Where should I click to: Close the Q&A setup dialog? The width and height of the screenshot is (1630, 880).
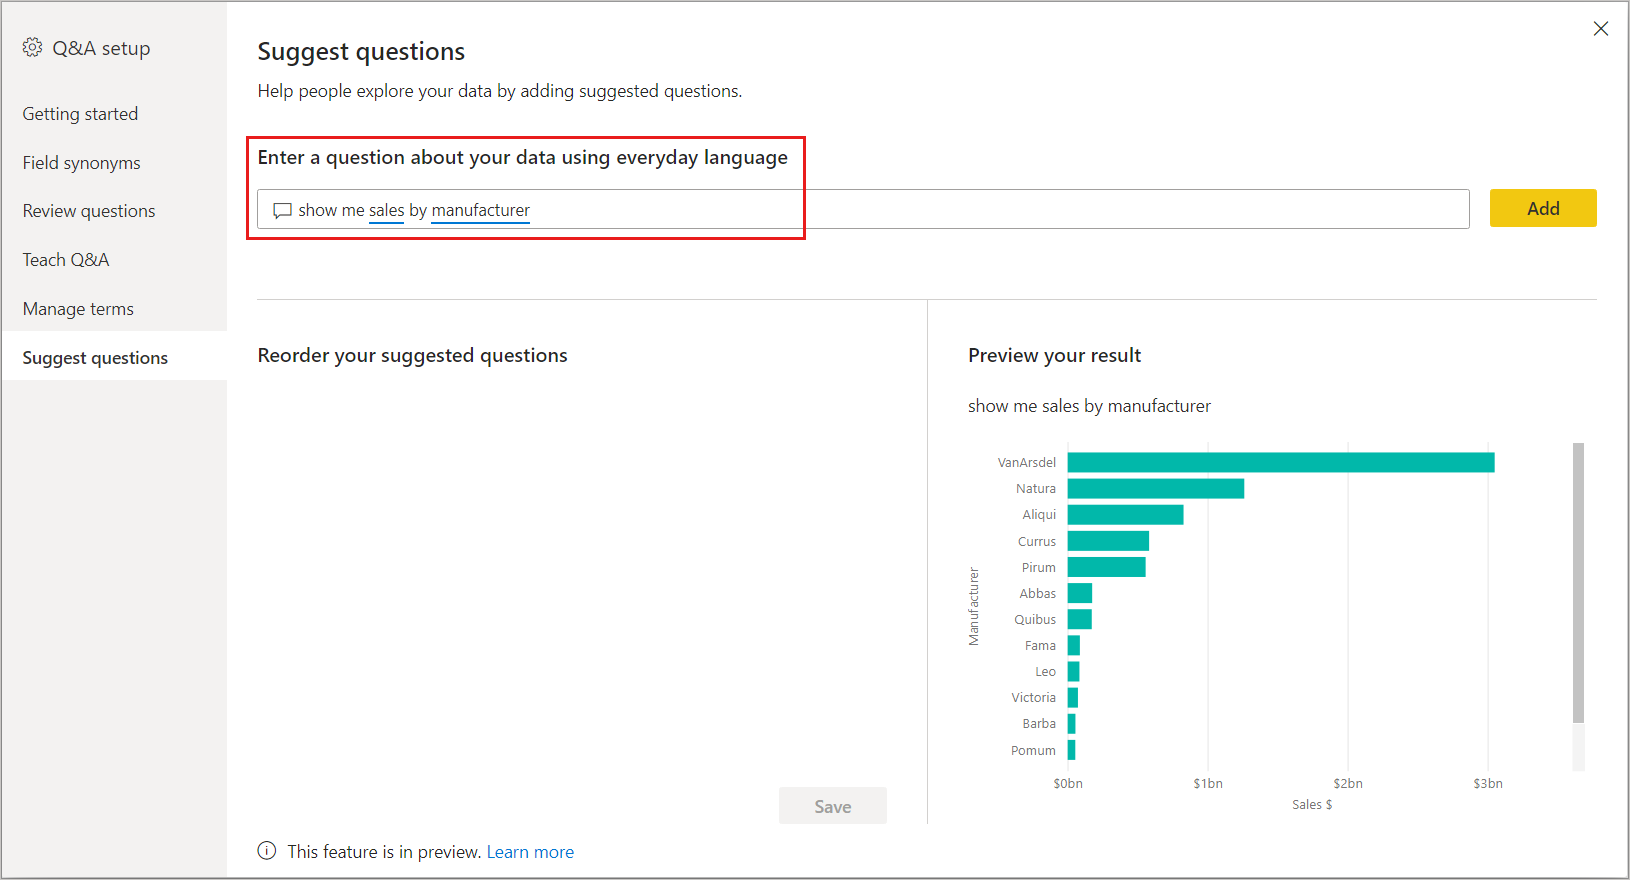click(1600, 29)
